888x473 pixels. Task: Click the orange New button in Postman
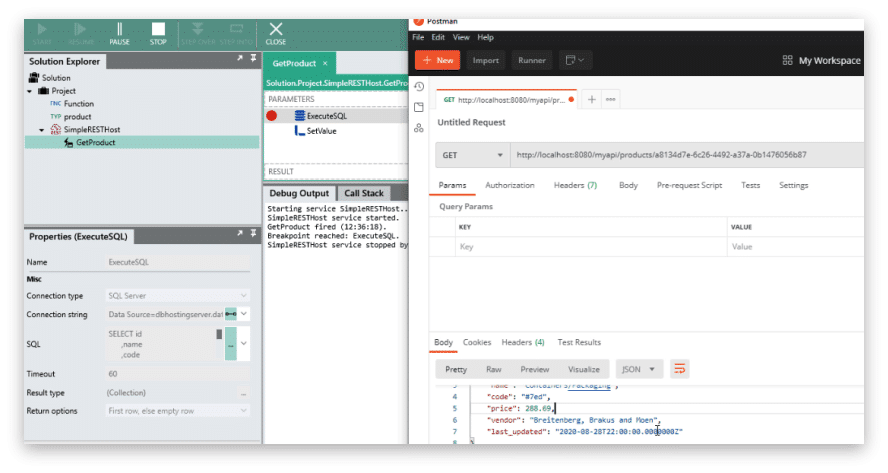[x=438, y=60]
